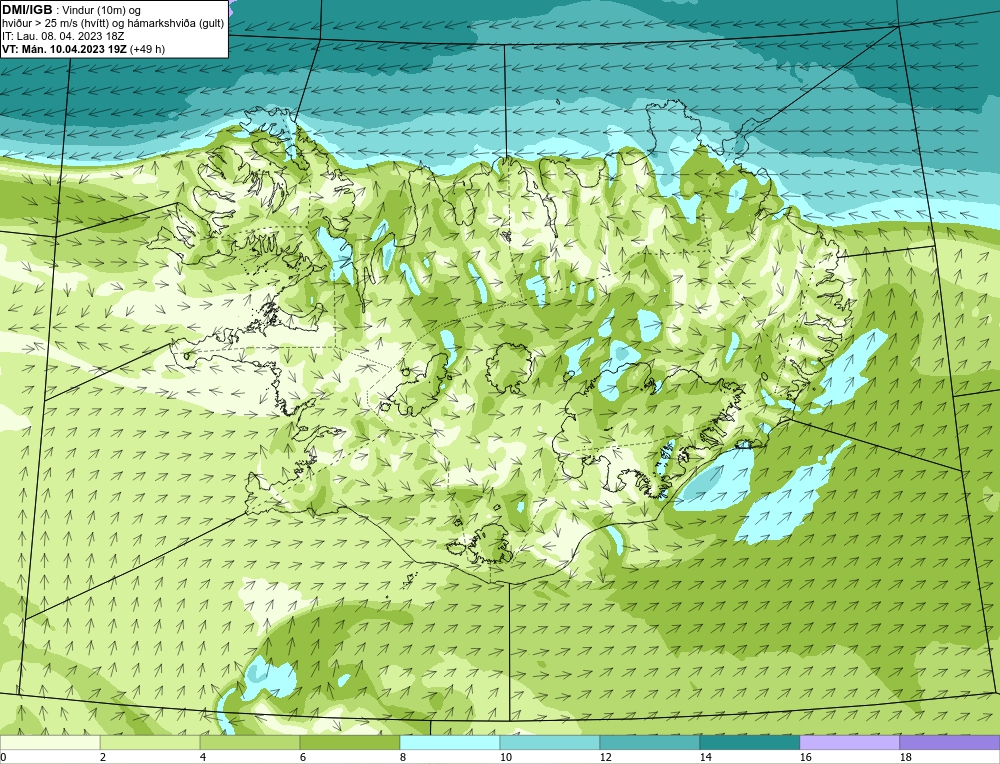Click the 6–8 m/s dark green swatch
This screenshot has height=764, width=1000.
pyautogui.click(x=349, y=742)
